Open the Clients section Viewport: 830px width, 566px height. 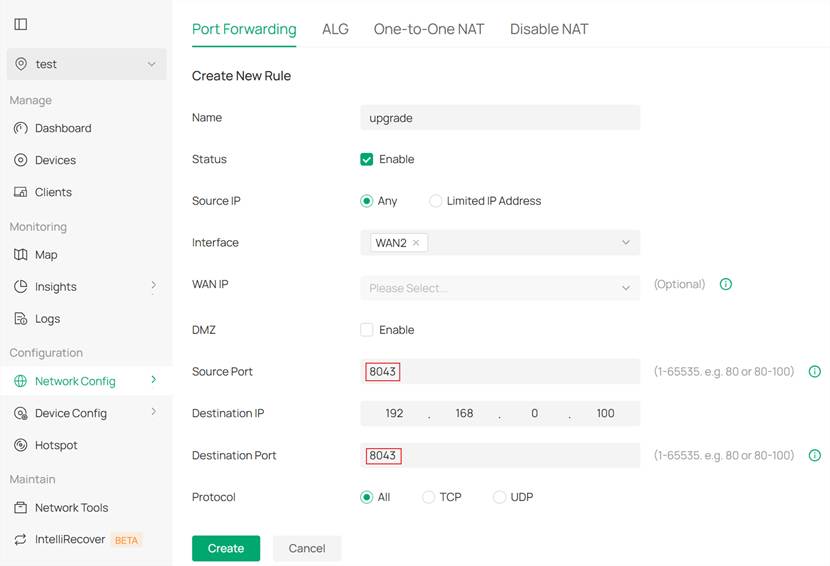click(x=53, y=192)
